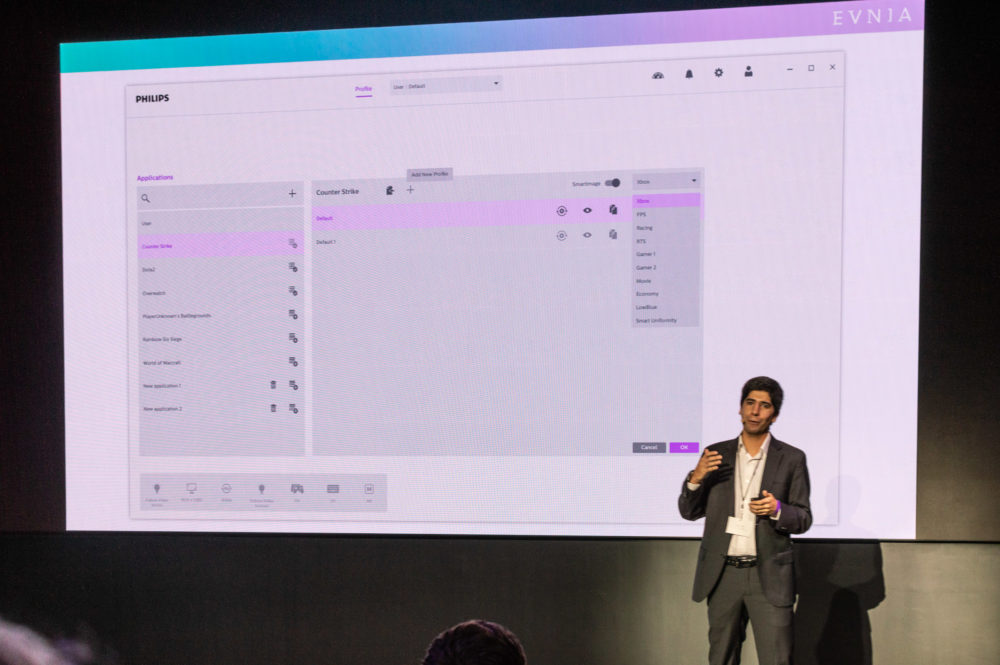The height and width of the screenshot is (665, 1000).
Task: Copy the Default profile with its duplicate icon
Action: coord(613,209)
